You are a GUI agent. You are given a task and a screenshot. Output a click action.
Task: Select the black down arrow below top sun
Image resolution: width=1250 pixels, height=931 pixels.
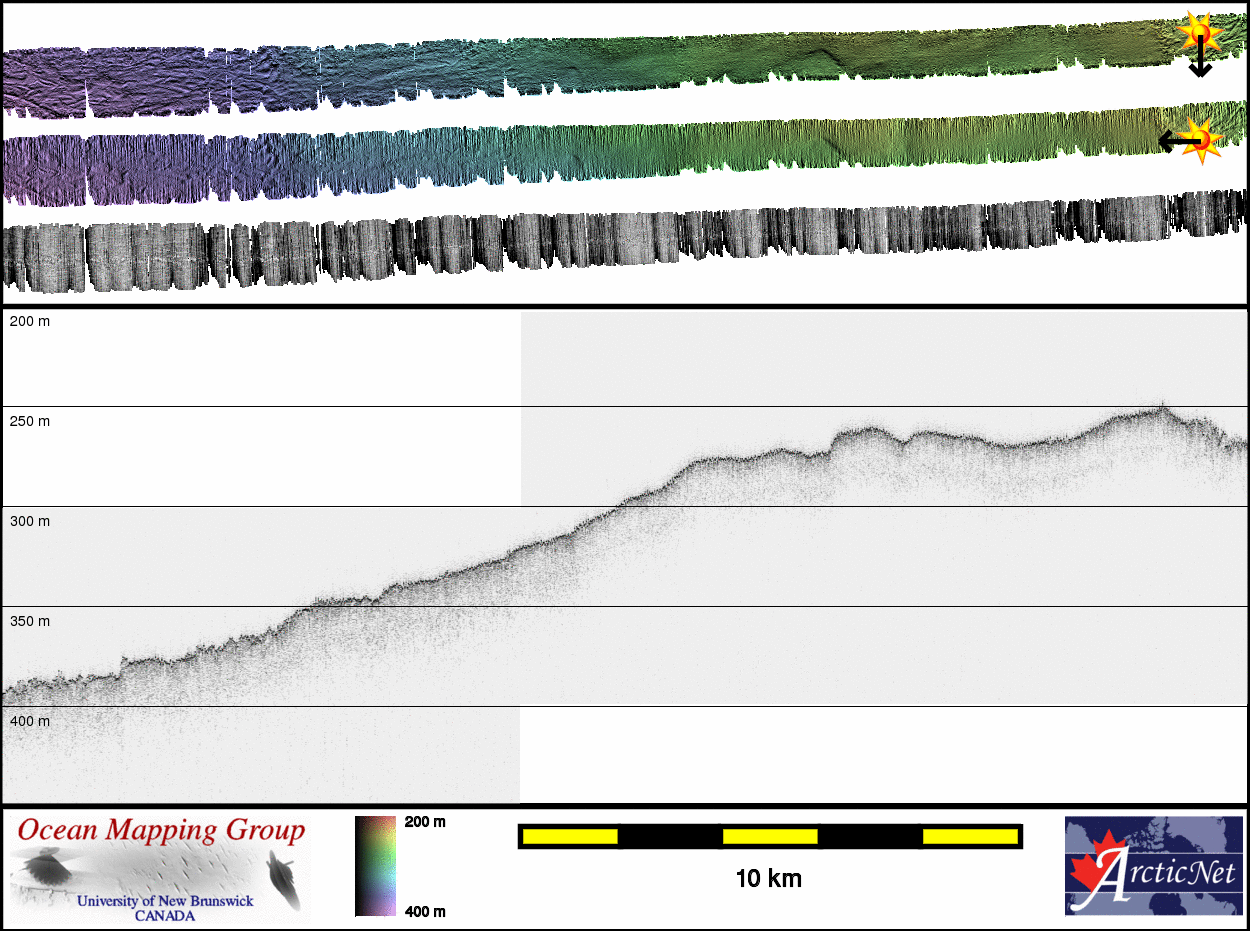(x=1200, y=63)
